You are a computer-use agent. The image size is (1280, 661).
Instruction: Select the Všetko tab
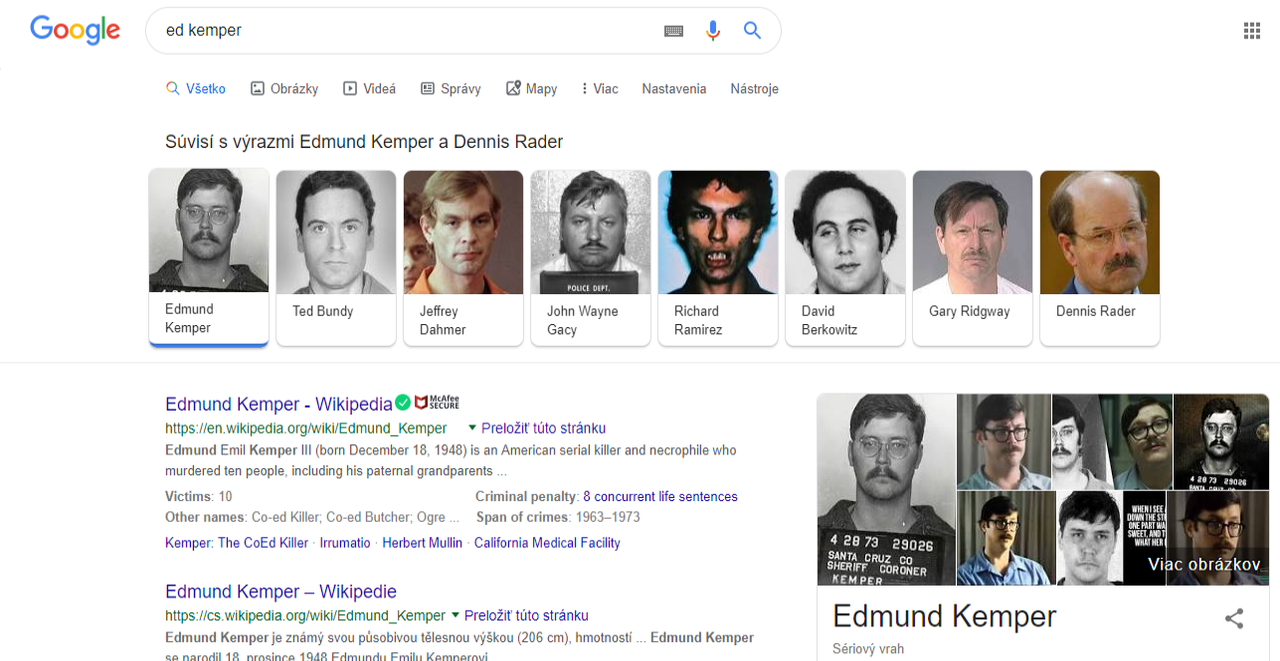coord(196,88)
